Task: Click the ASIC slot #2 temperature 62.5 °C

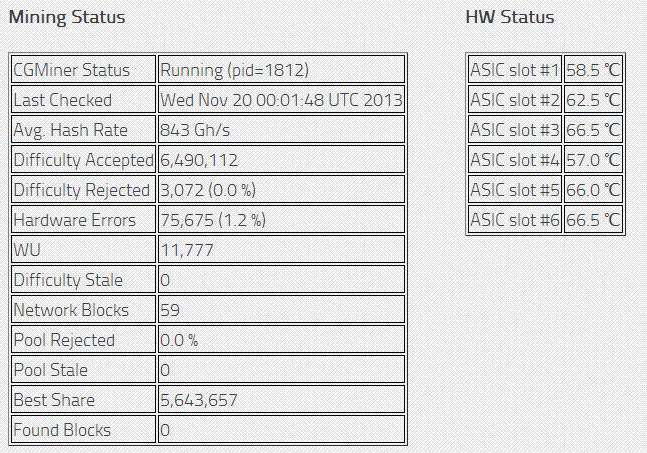Action: (593, 99)
